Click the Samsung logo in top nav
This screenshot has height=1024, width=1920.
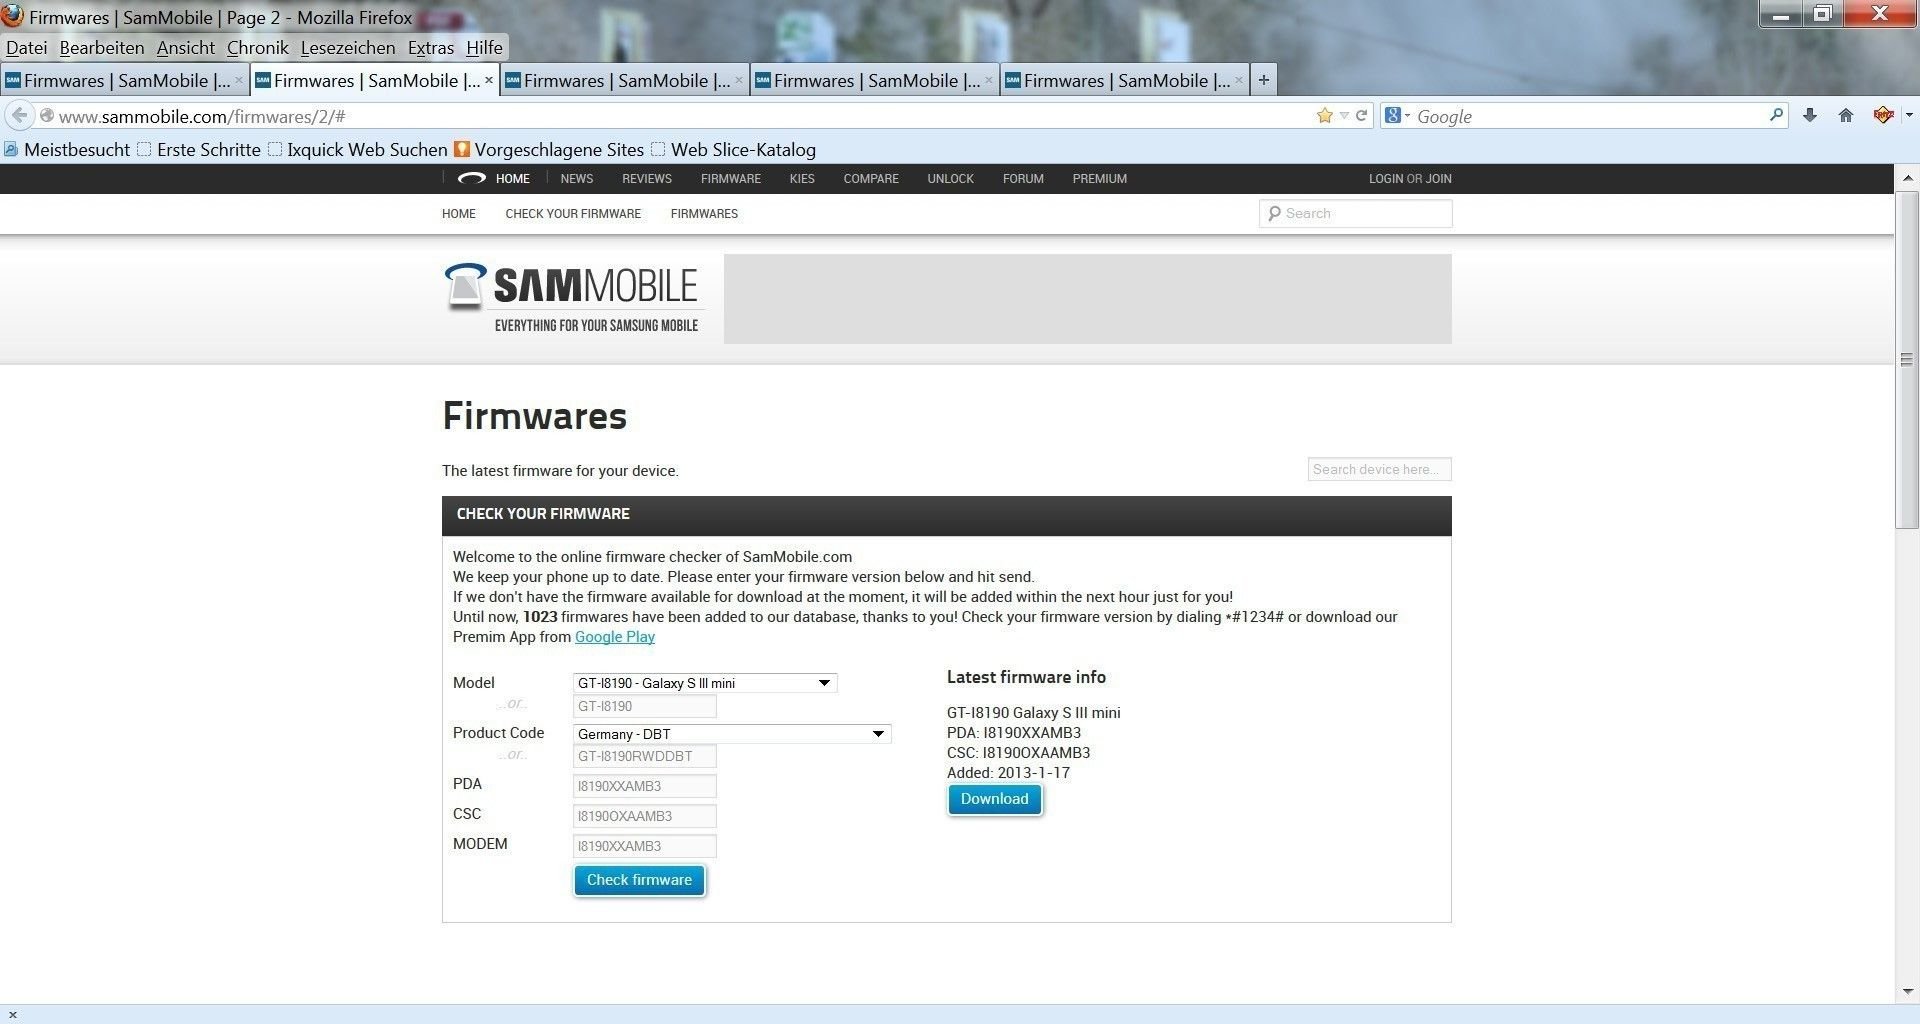coord(471,179)
